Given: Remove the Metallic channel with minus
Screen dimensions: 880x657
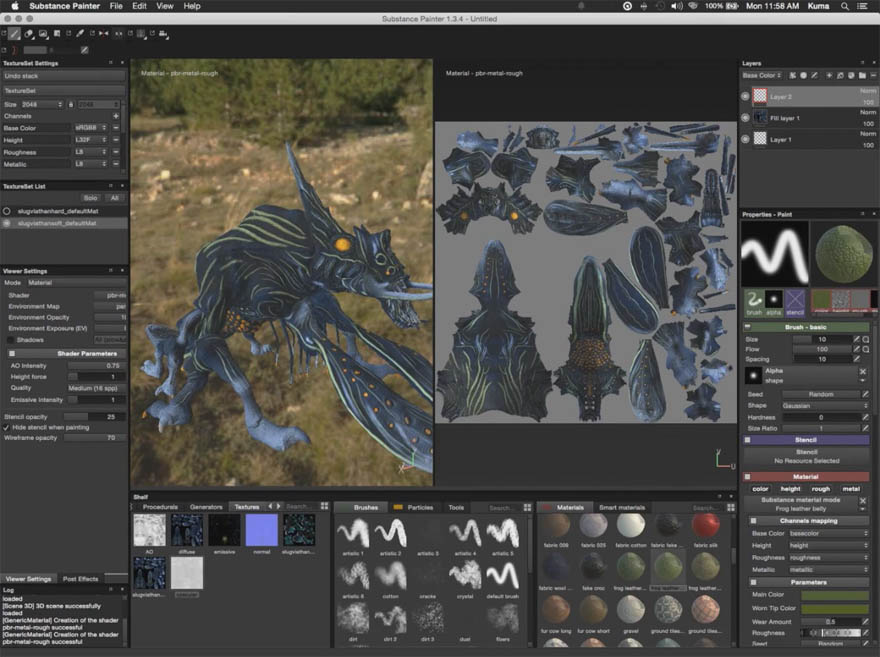Looking at the screenshot, I should [116, 164].
